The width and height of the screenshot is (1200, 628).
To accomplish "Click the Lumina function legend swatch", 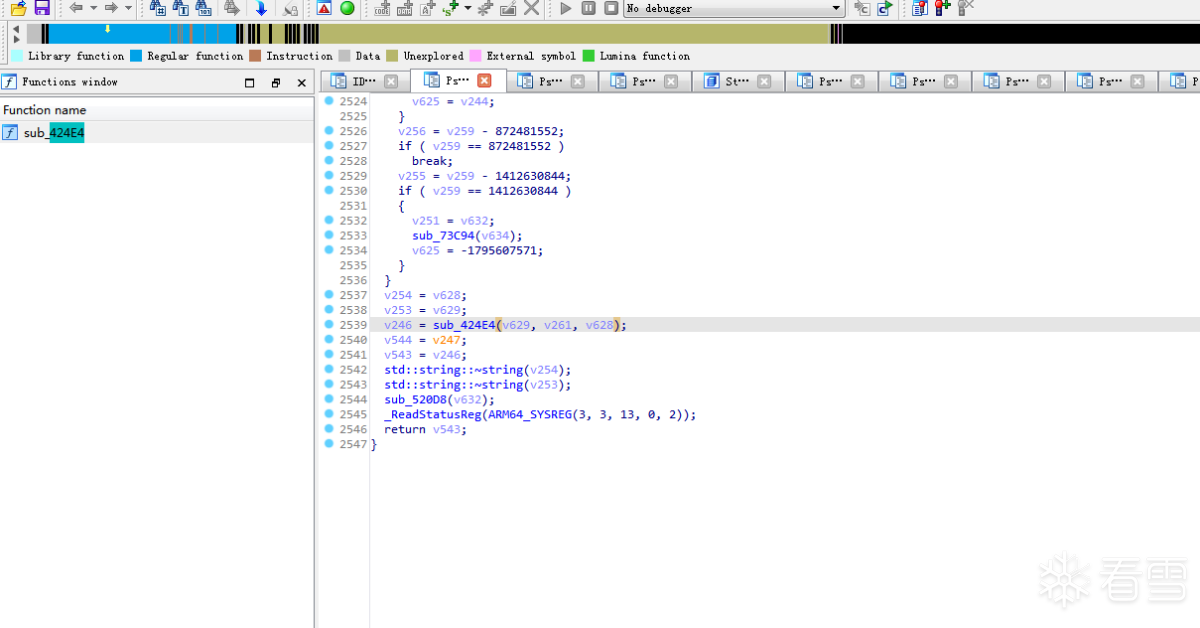I will point(589,56).
